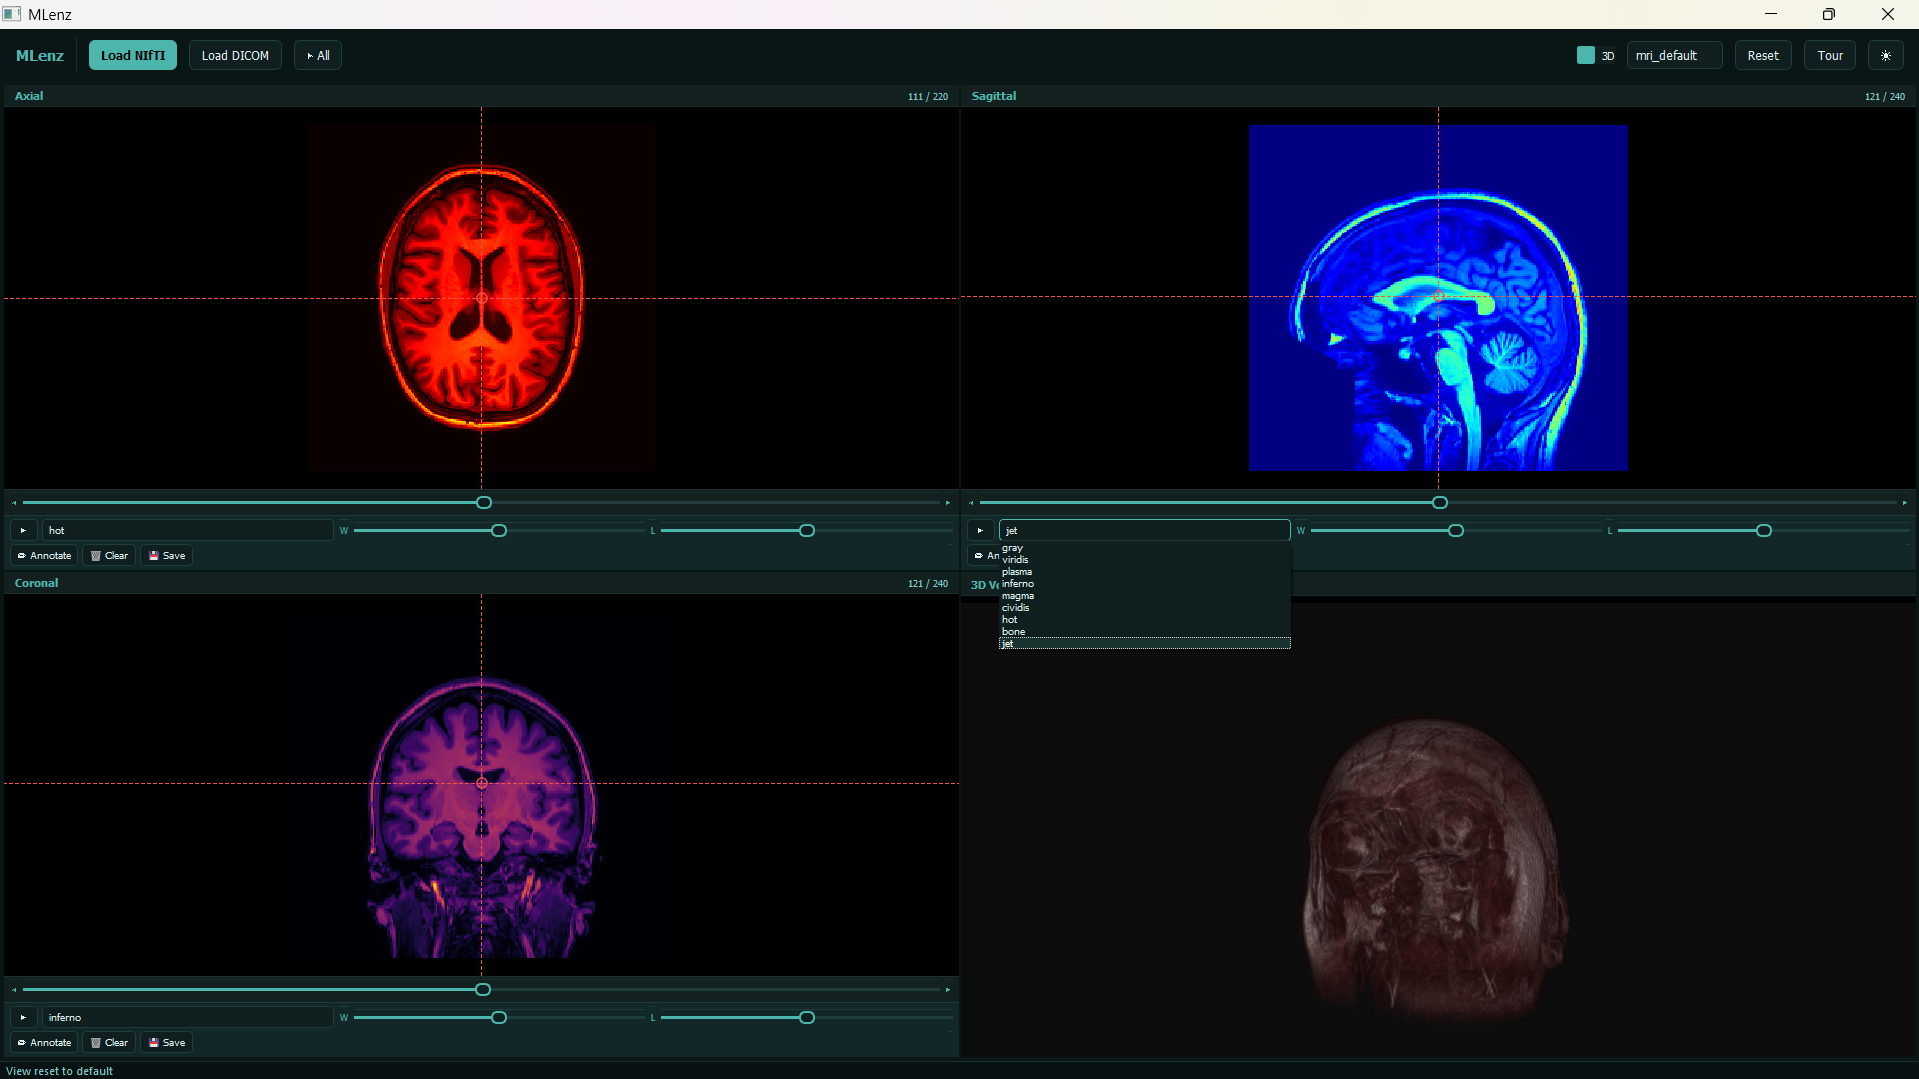1919x1079 pixels.
Task: Play Sagittal slice animation
Action: click(x=980, y=531)
